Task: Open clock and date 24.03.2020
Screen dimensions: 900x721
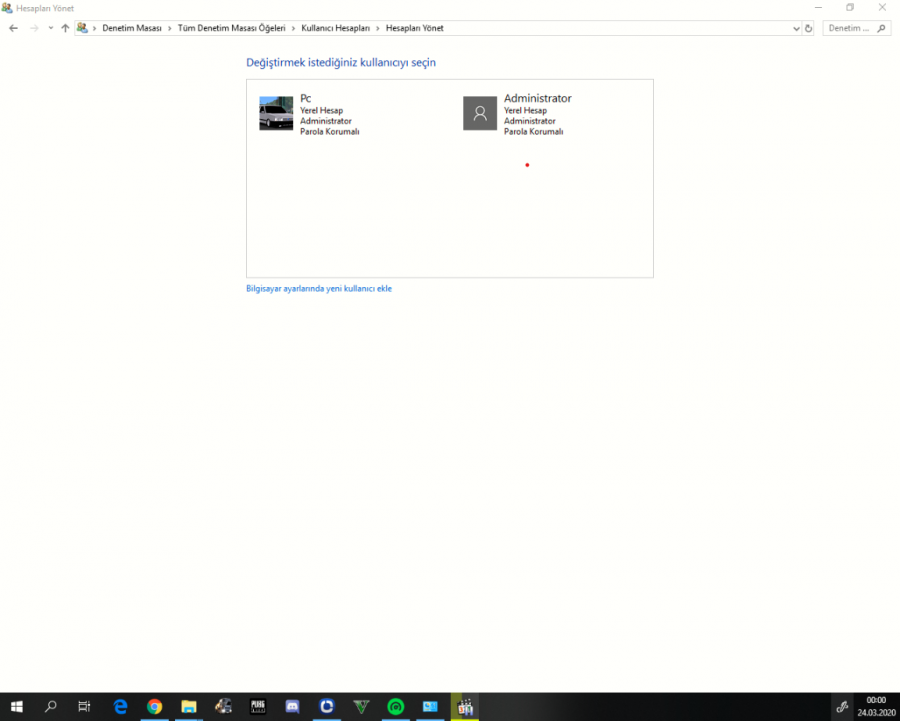Action: [x=876, y=707]
